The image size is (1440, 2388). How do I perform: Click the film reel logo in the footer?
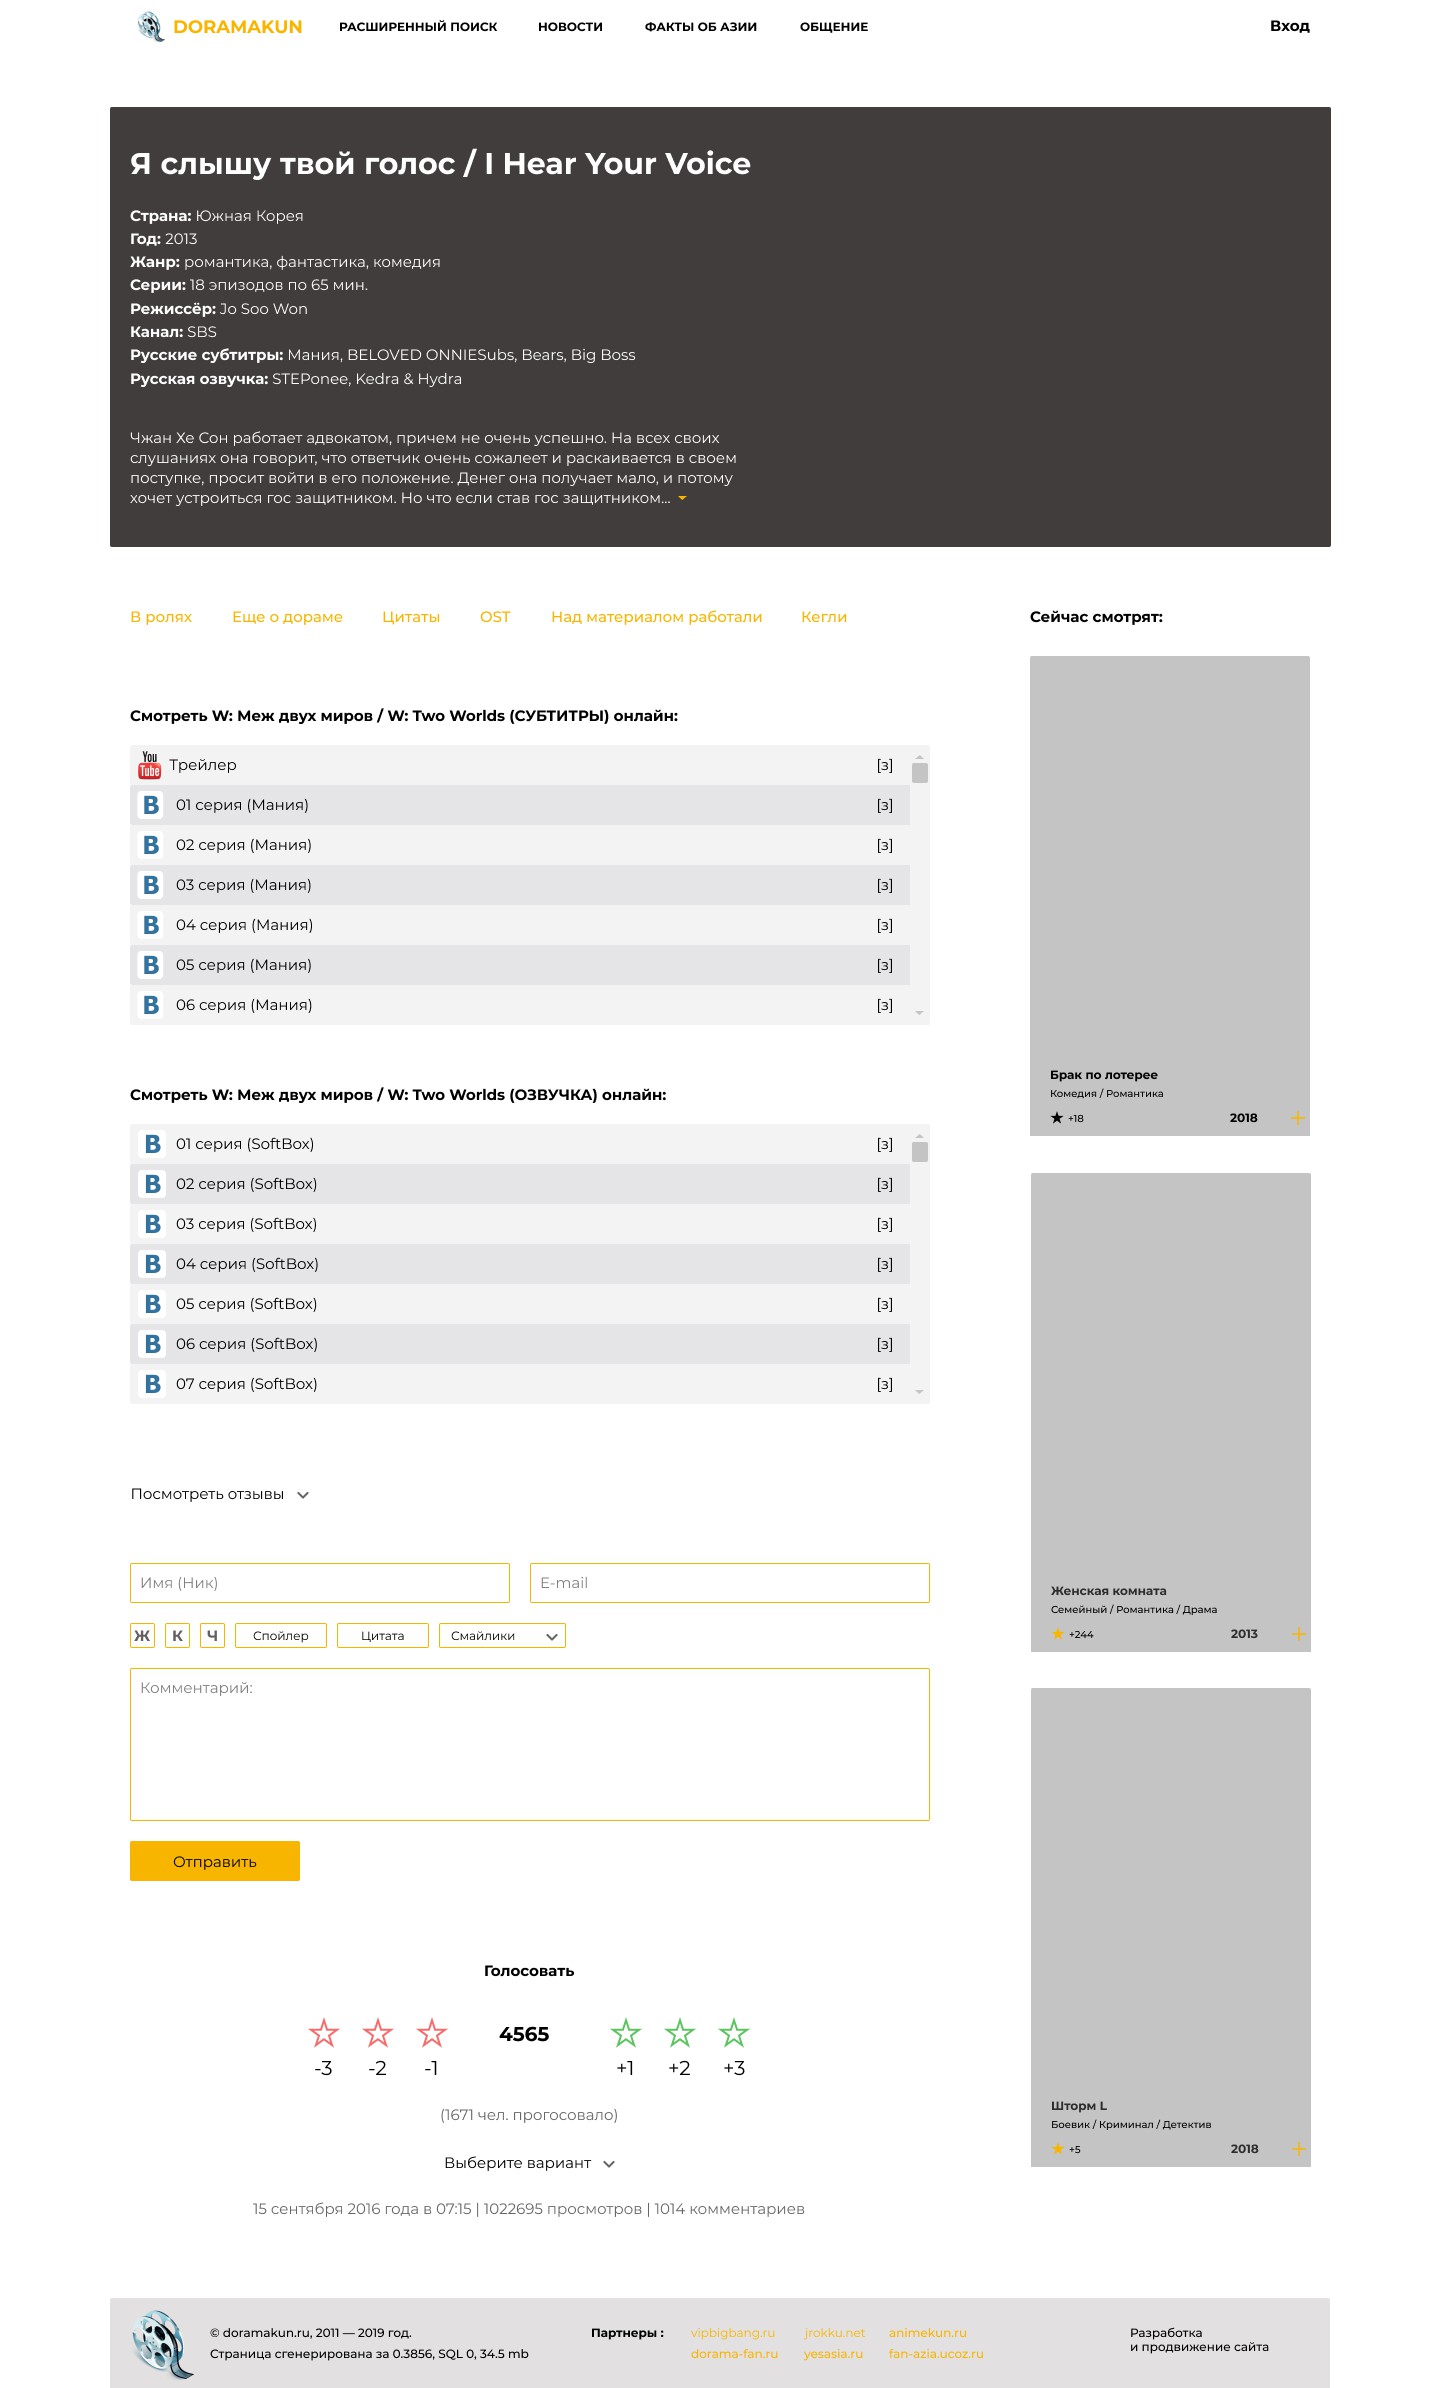162,2343
